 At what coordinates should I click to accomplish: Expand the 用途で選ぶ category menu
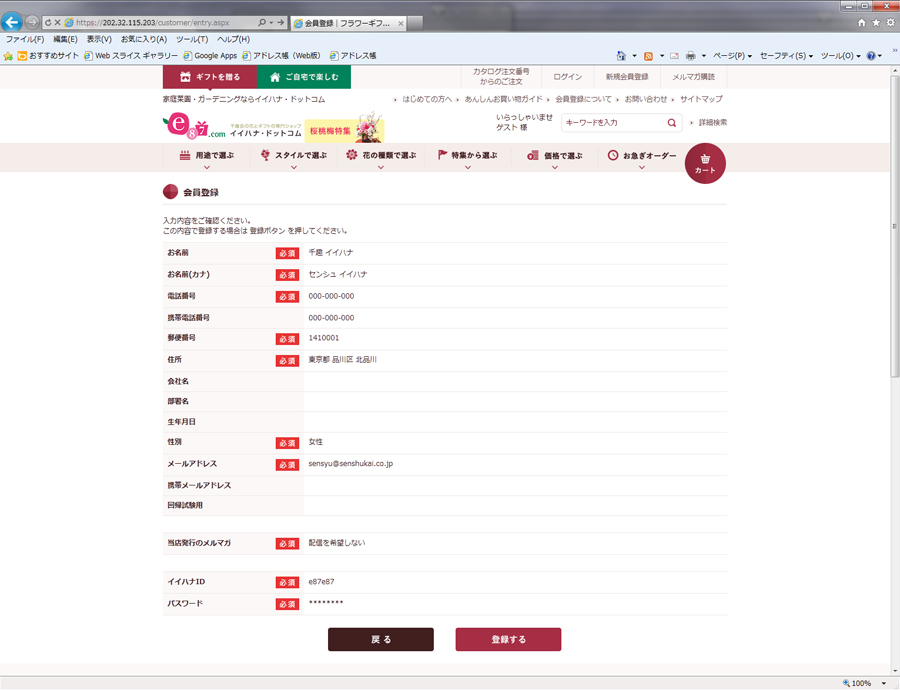click(x=207, y=157)
